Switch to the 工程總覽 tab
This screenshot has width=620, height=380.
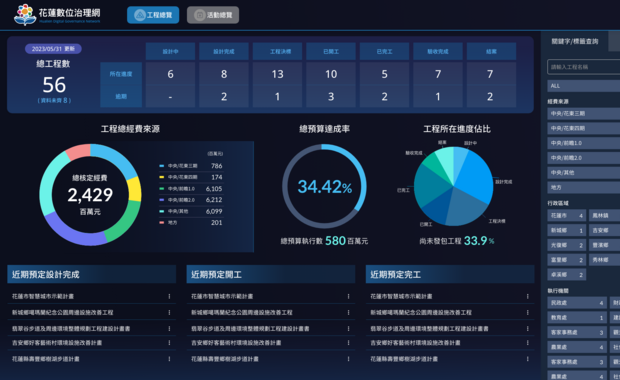[153, 15]
